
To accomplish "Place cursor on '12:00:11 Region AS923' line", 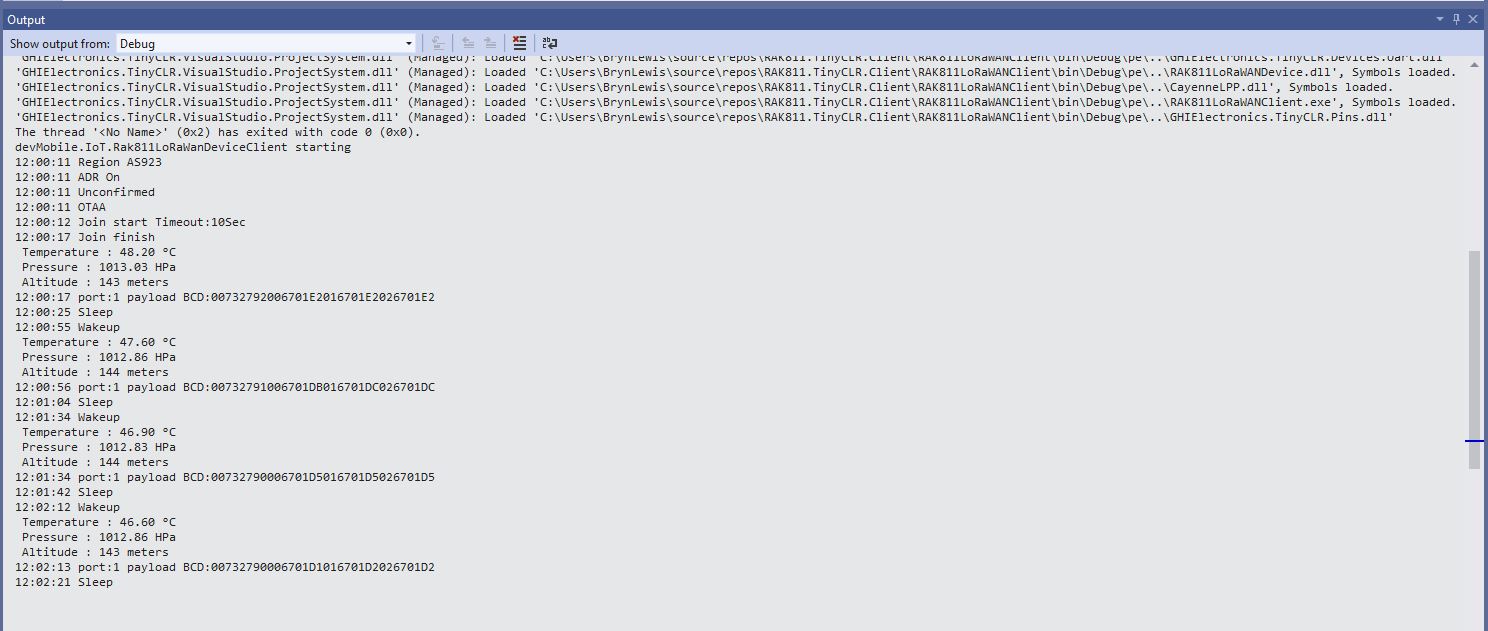I will (88, 162).
